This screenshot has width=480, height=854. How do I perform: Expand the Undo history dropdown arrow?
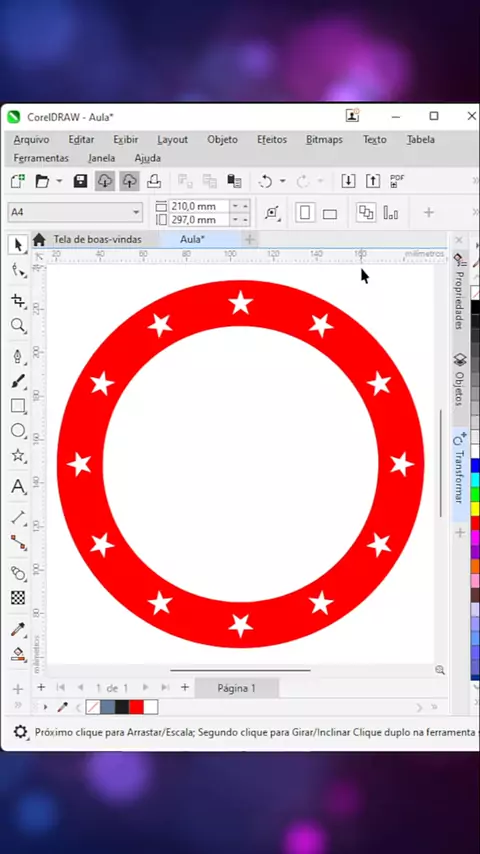point(282,181)
